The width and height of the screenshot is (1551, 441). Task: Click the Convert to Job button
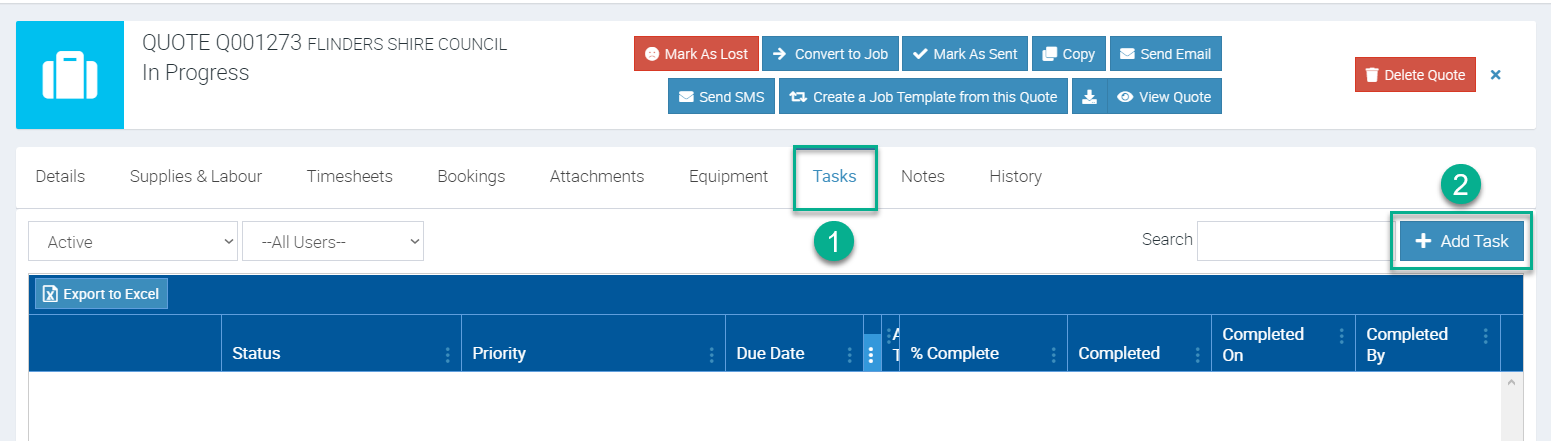click(830, 54)
